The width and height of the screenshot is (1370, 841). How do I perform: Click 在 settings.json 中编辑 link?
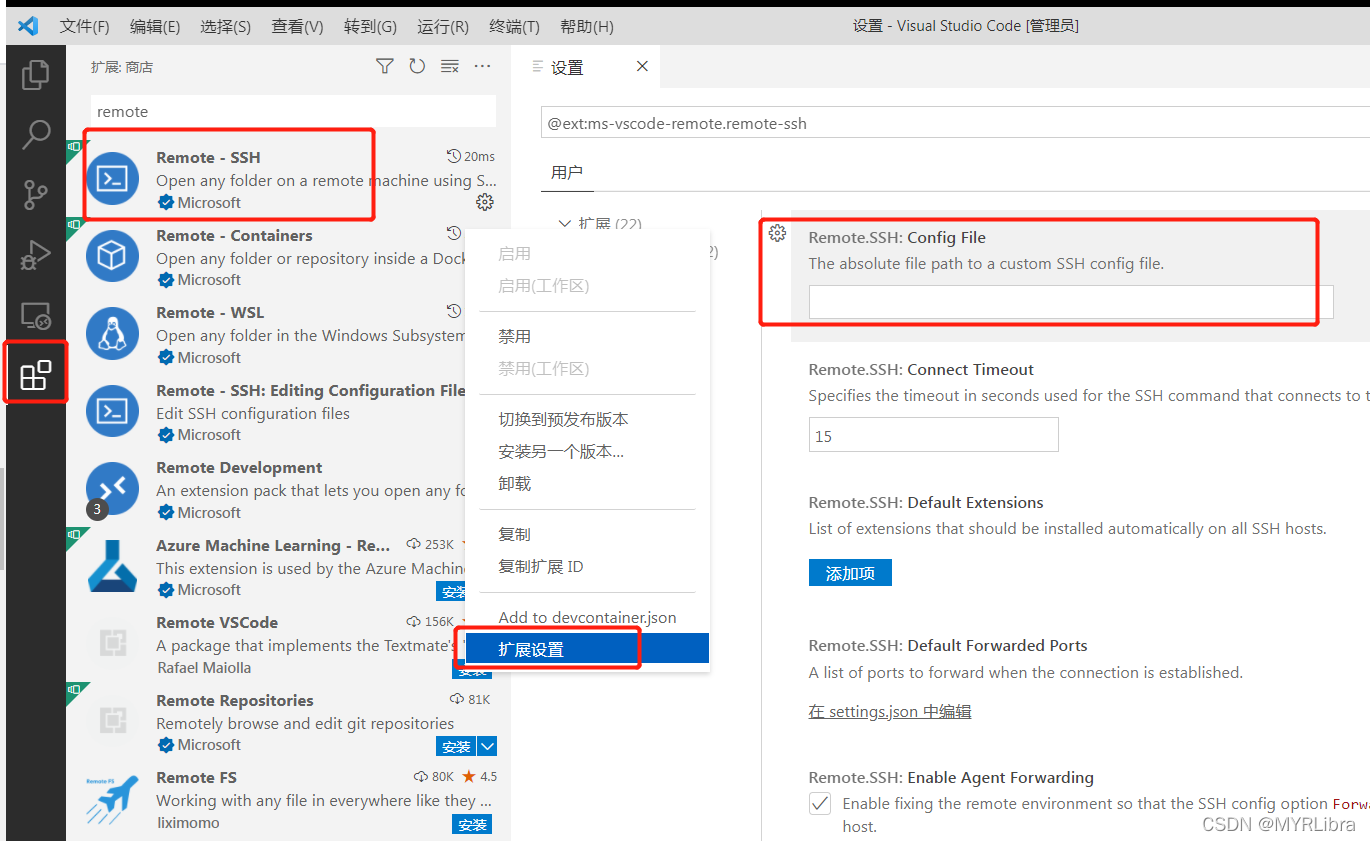click(x=890, y=712)
